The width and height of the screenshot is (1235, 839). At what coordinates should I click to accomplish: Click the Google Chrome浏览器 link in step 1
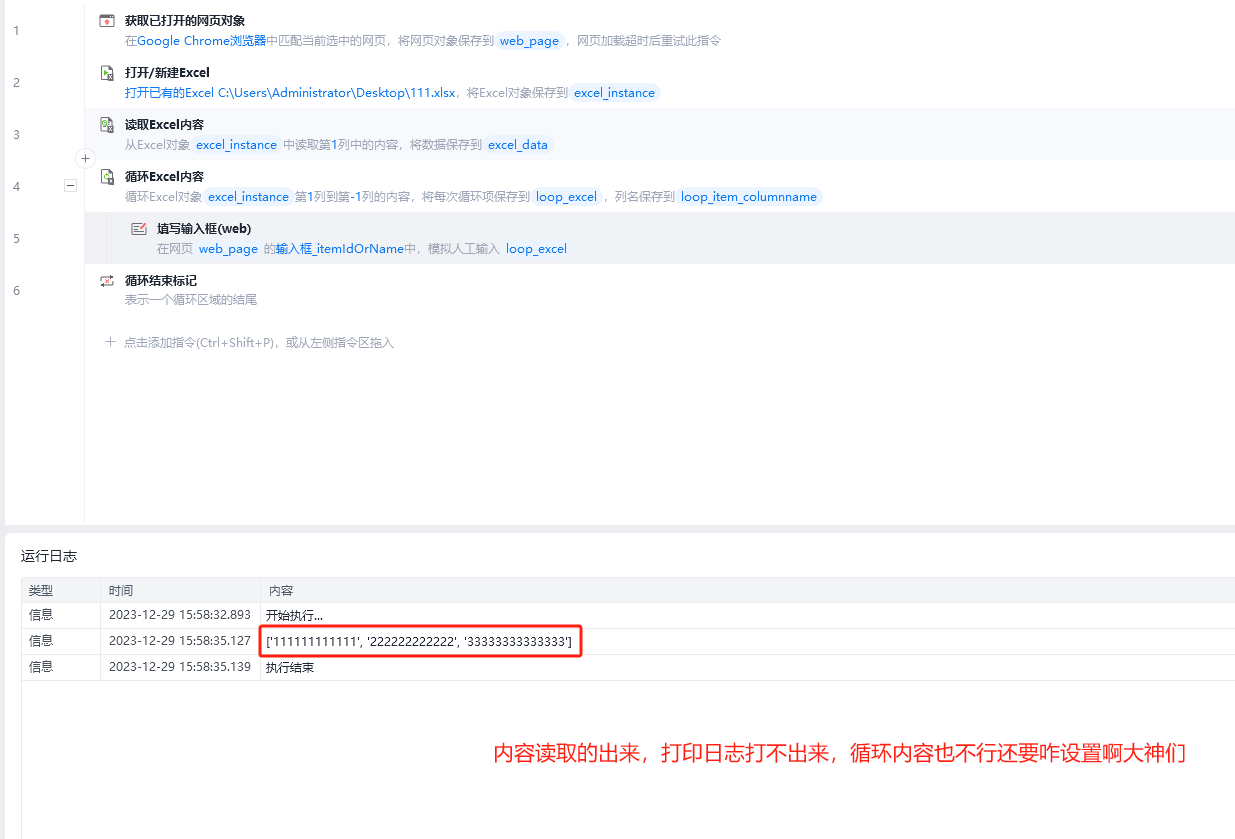click(201, 41)
